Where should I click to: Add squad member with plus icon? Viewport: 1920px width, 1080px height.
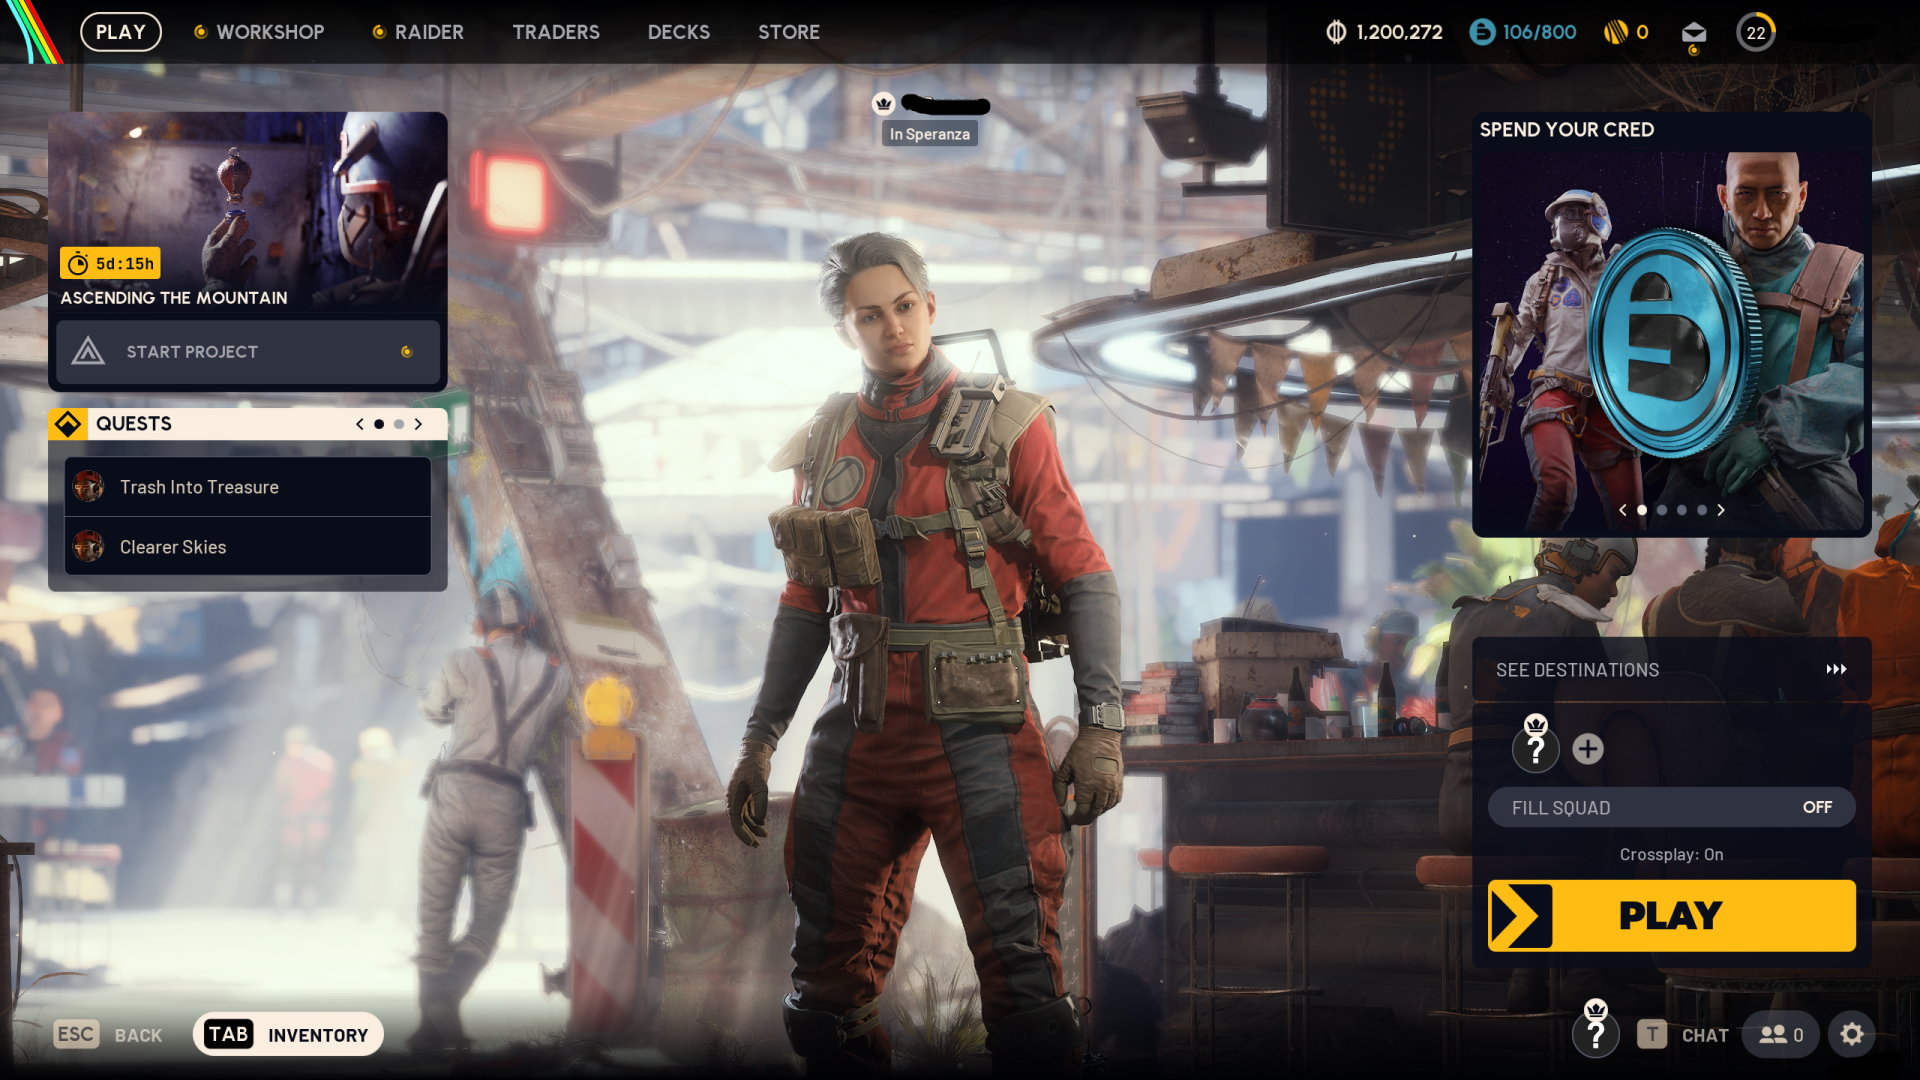1588,749
